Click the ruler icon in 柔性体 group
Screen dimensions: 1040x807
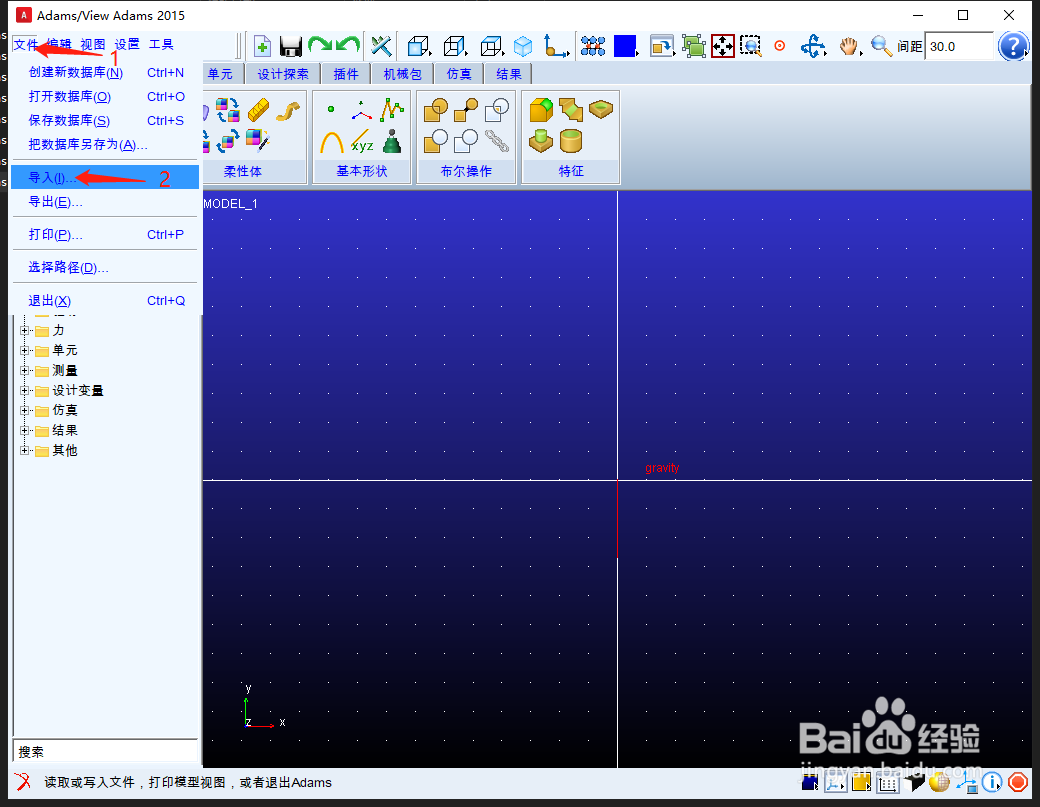259,109
